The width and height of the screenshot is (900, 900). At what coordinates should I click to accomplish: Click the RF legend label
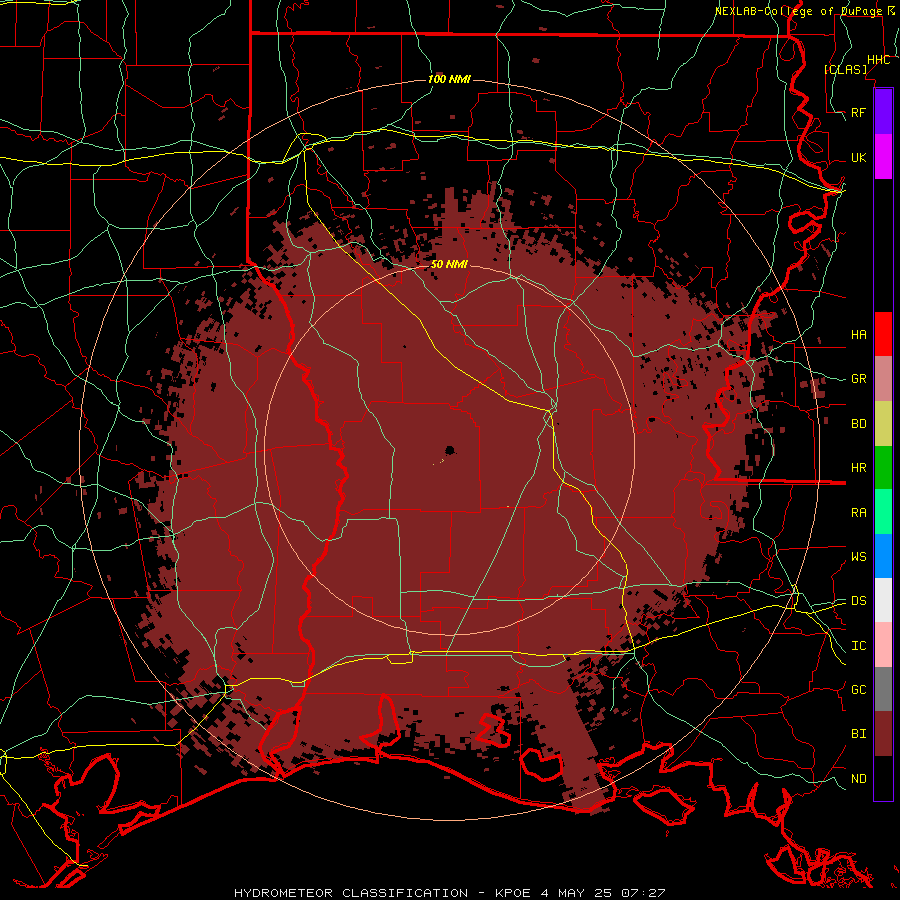(858, 112)
